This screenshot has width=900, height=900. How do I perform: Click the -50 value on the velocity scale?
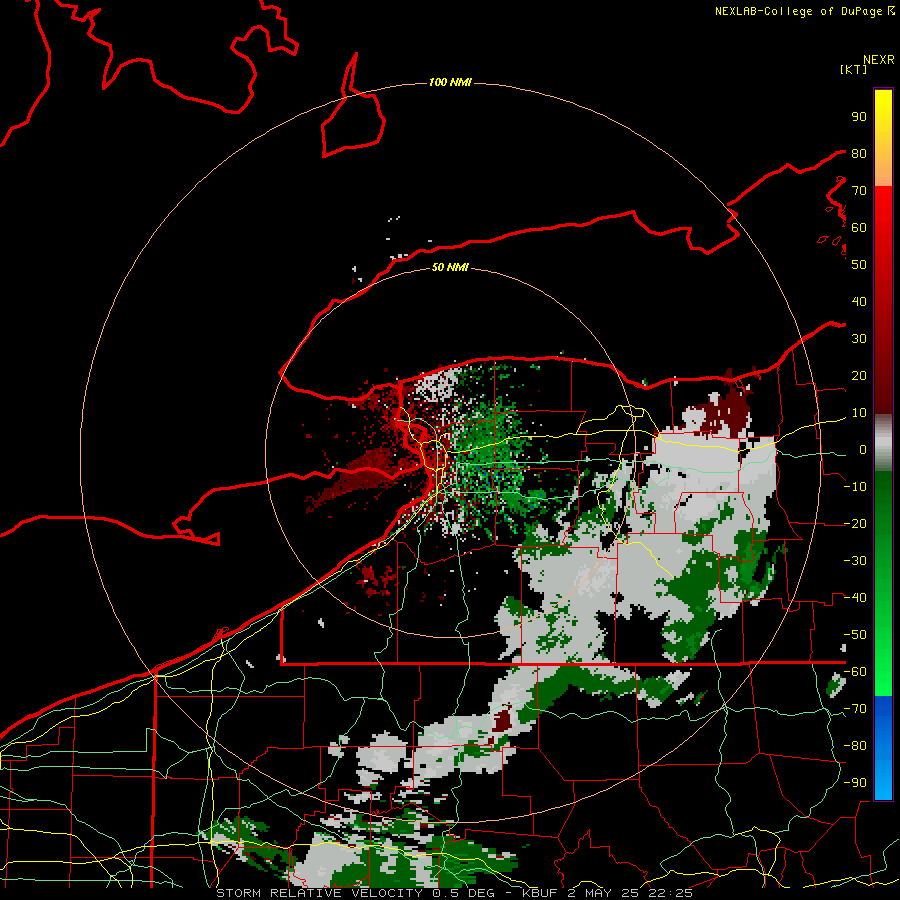pos(855,635)
